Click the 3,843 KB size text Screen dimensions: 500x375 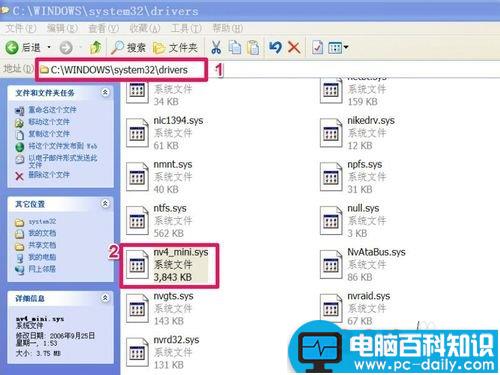tap(173, 277)
